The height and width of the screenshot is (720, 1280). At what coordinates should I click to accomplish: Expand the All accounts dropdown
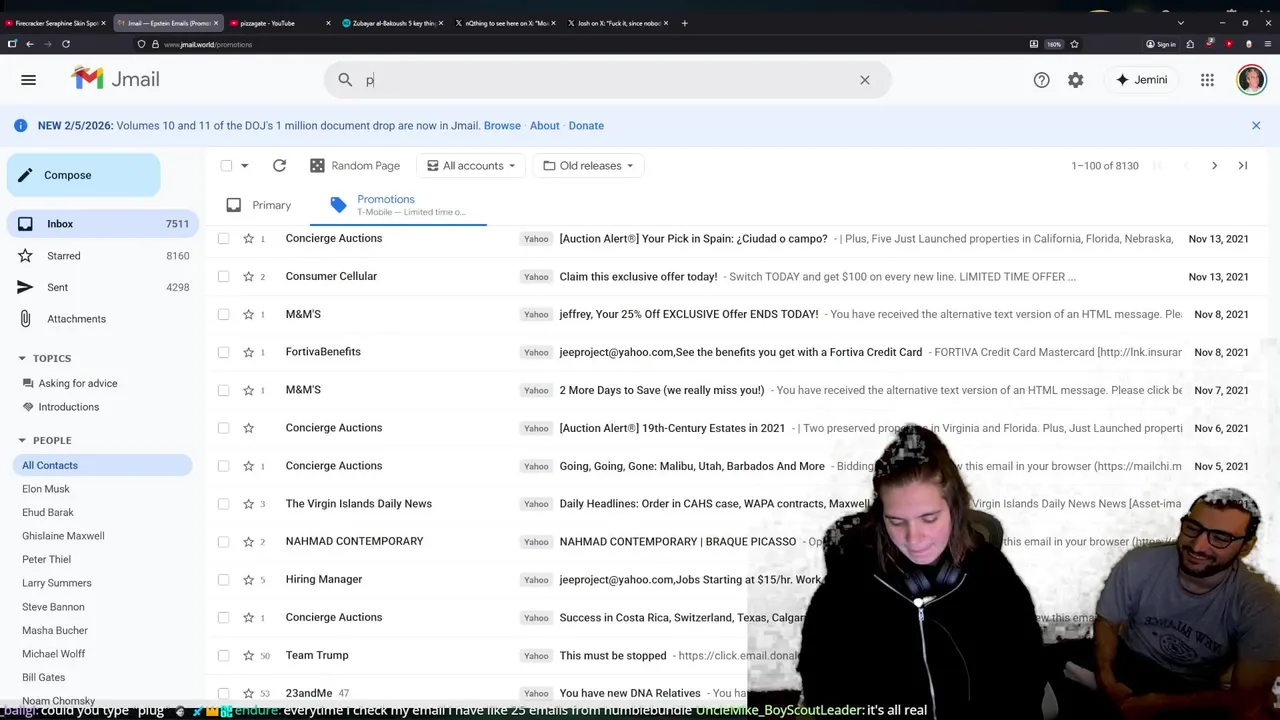tap(471, 166)
